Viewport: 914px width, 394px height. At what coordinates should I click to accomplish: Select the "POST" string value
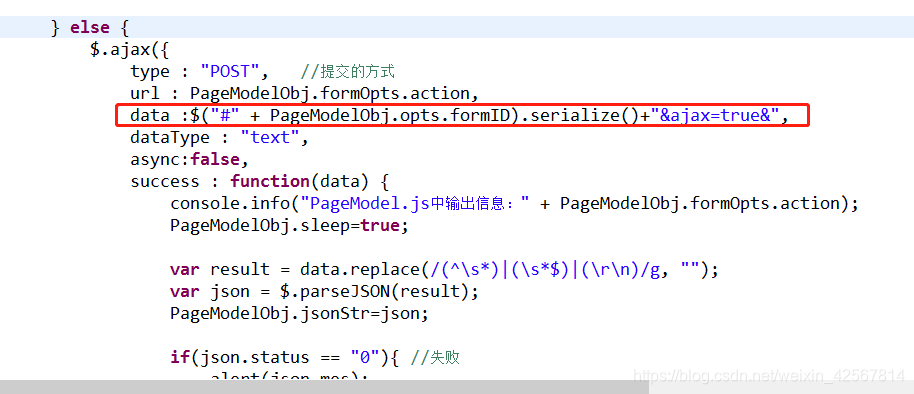pyautogui.click(x=230, y=72)
